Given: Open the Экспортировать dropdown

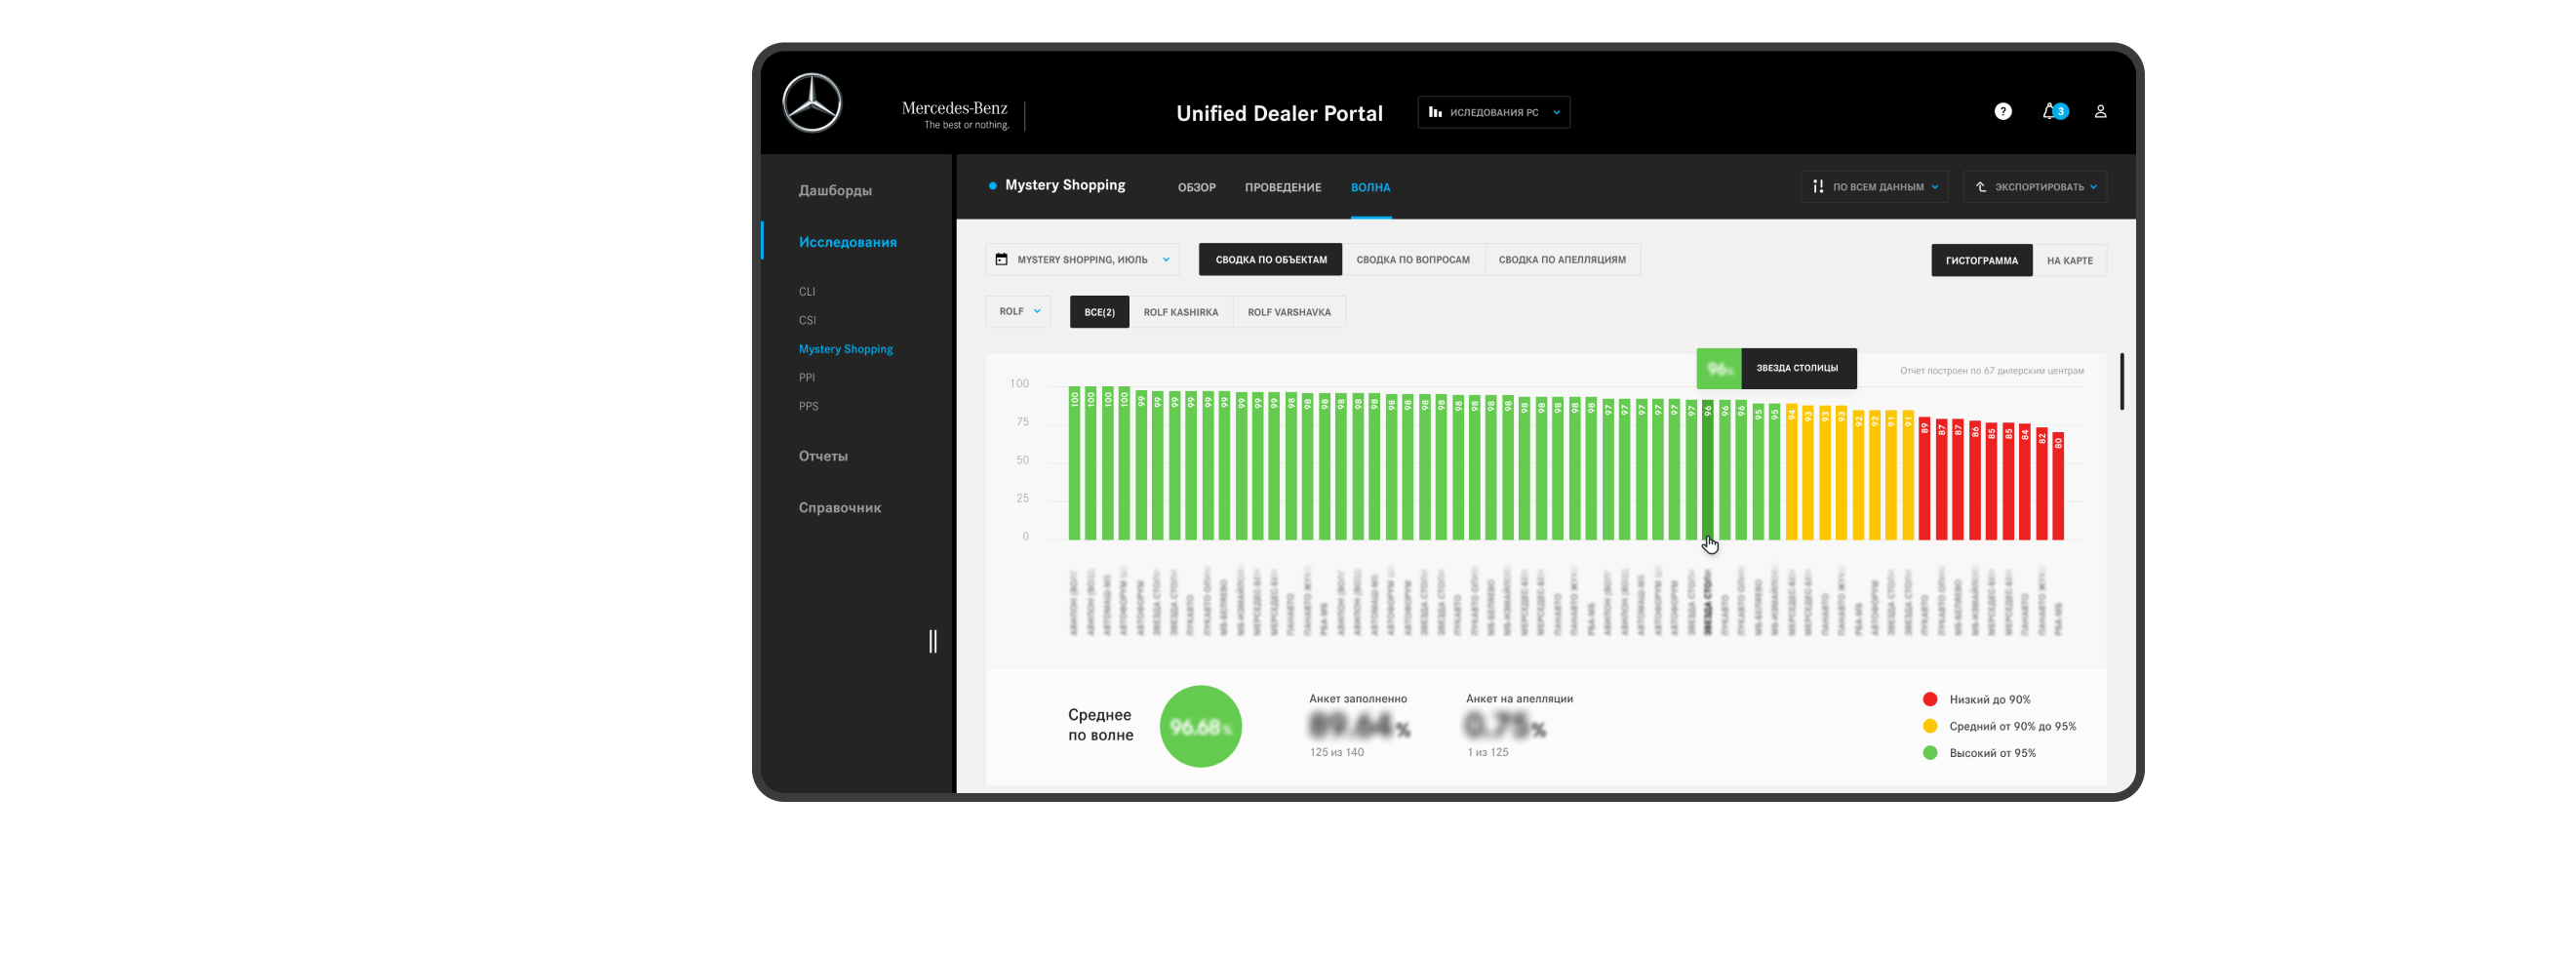Looking at the screenshot, I should (2034, 187).
